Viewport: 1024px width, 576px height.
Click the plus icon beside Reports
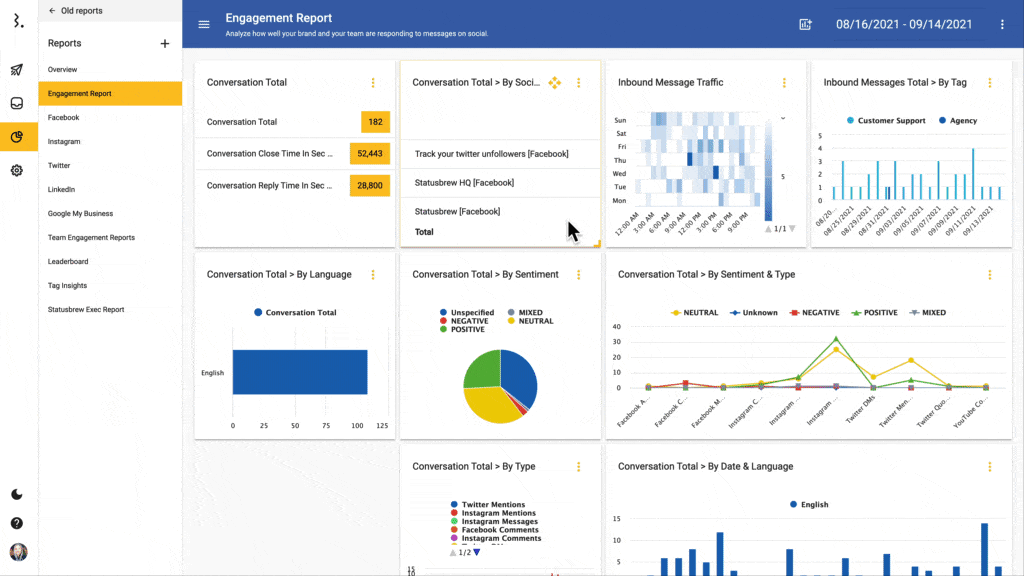[165, 44]
